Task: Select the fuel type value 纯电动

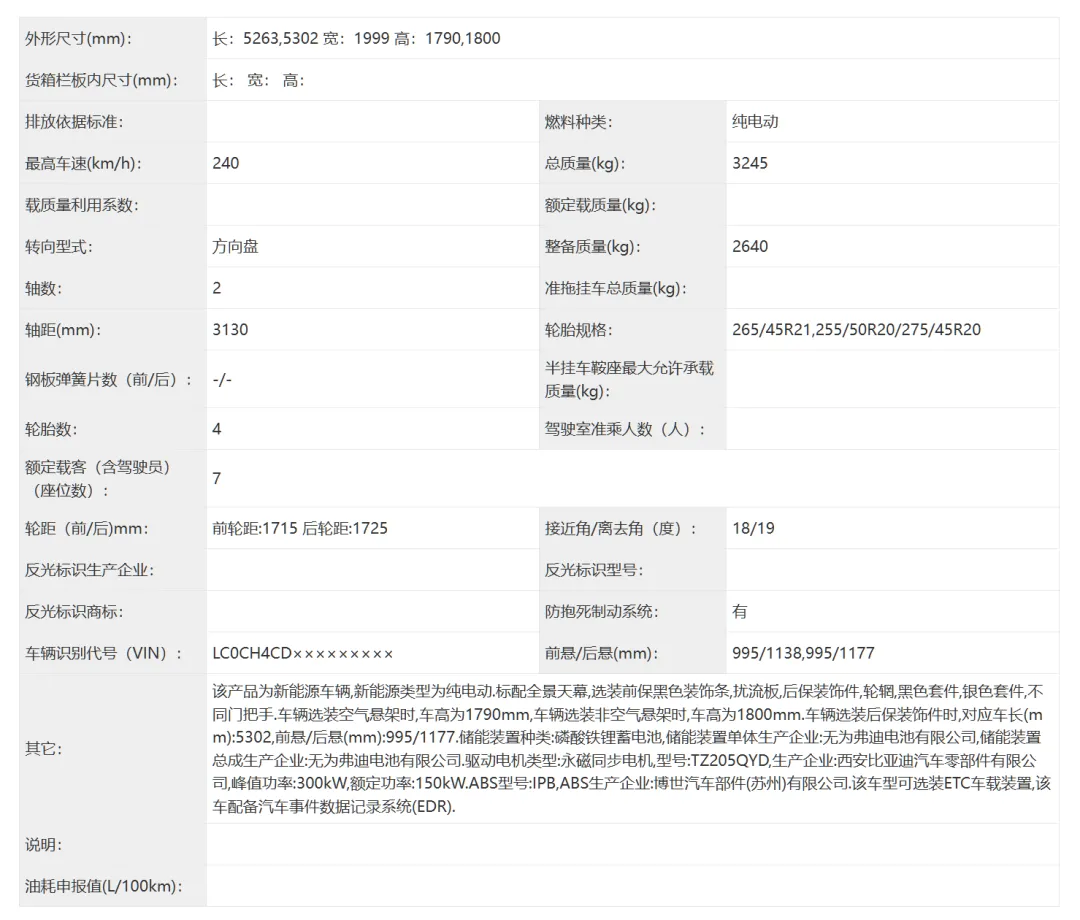Action: [x=755, y=122]
